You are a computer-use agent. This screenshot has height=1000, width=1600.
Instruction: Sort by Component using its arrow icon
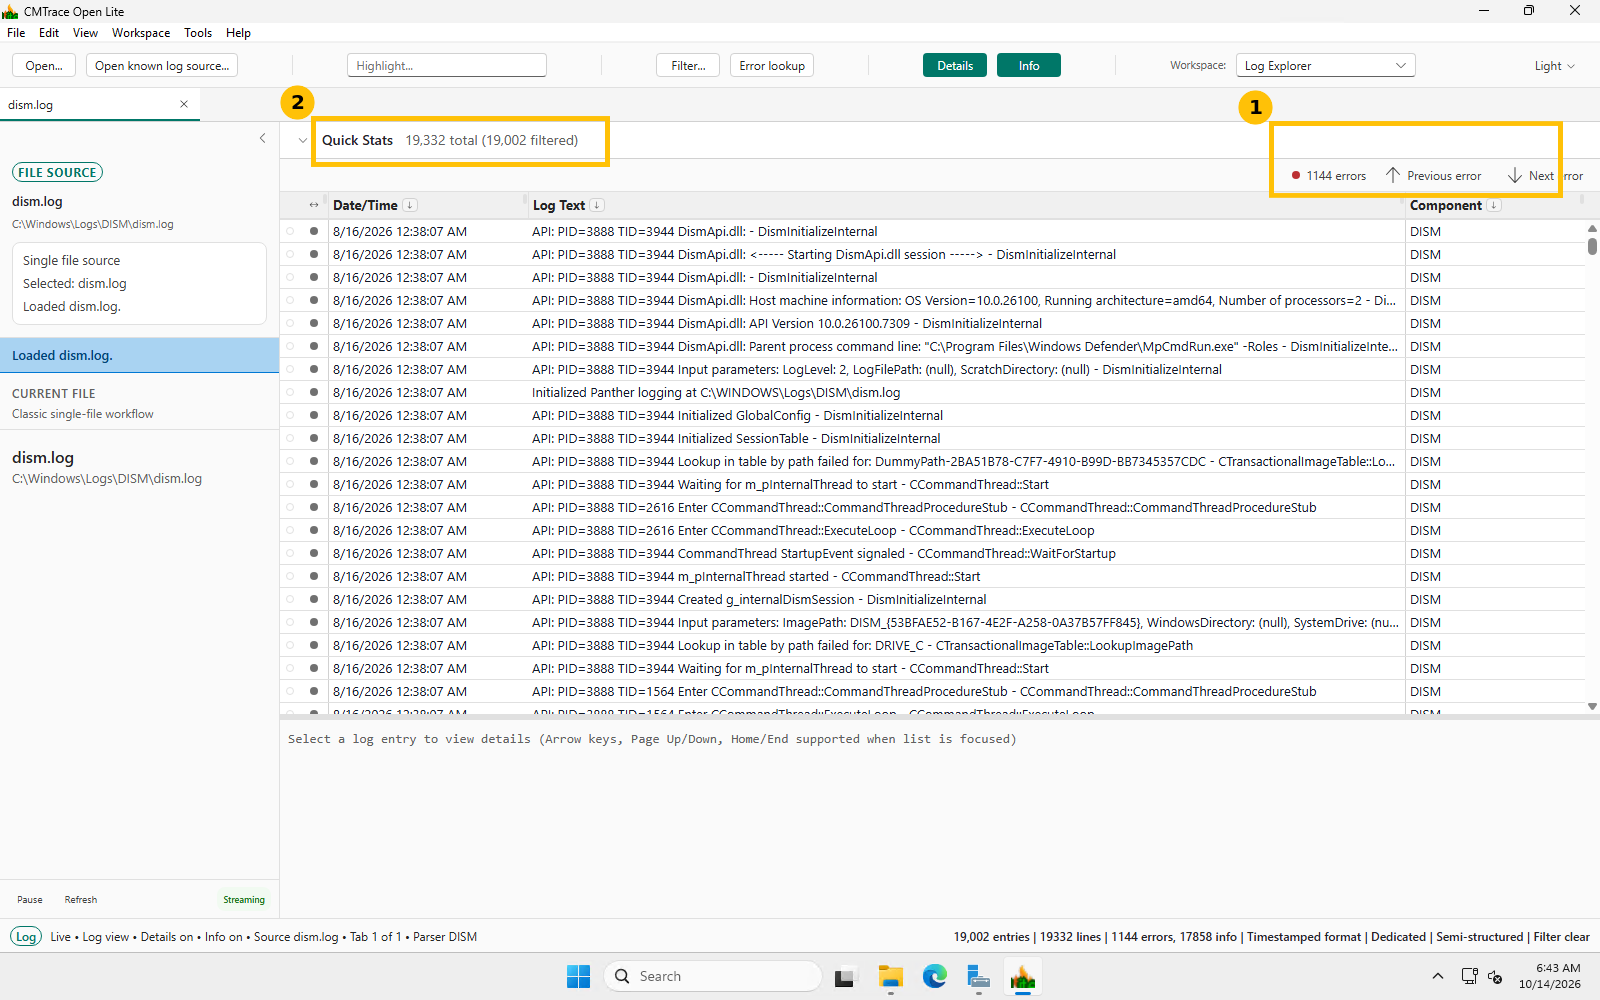pyautogui.click(x=1494, y=205)
